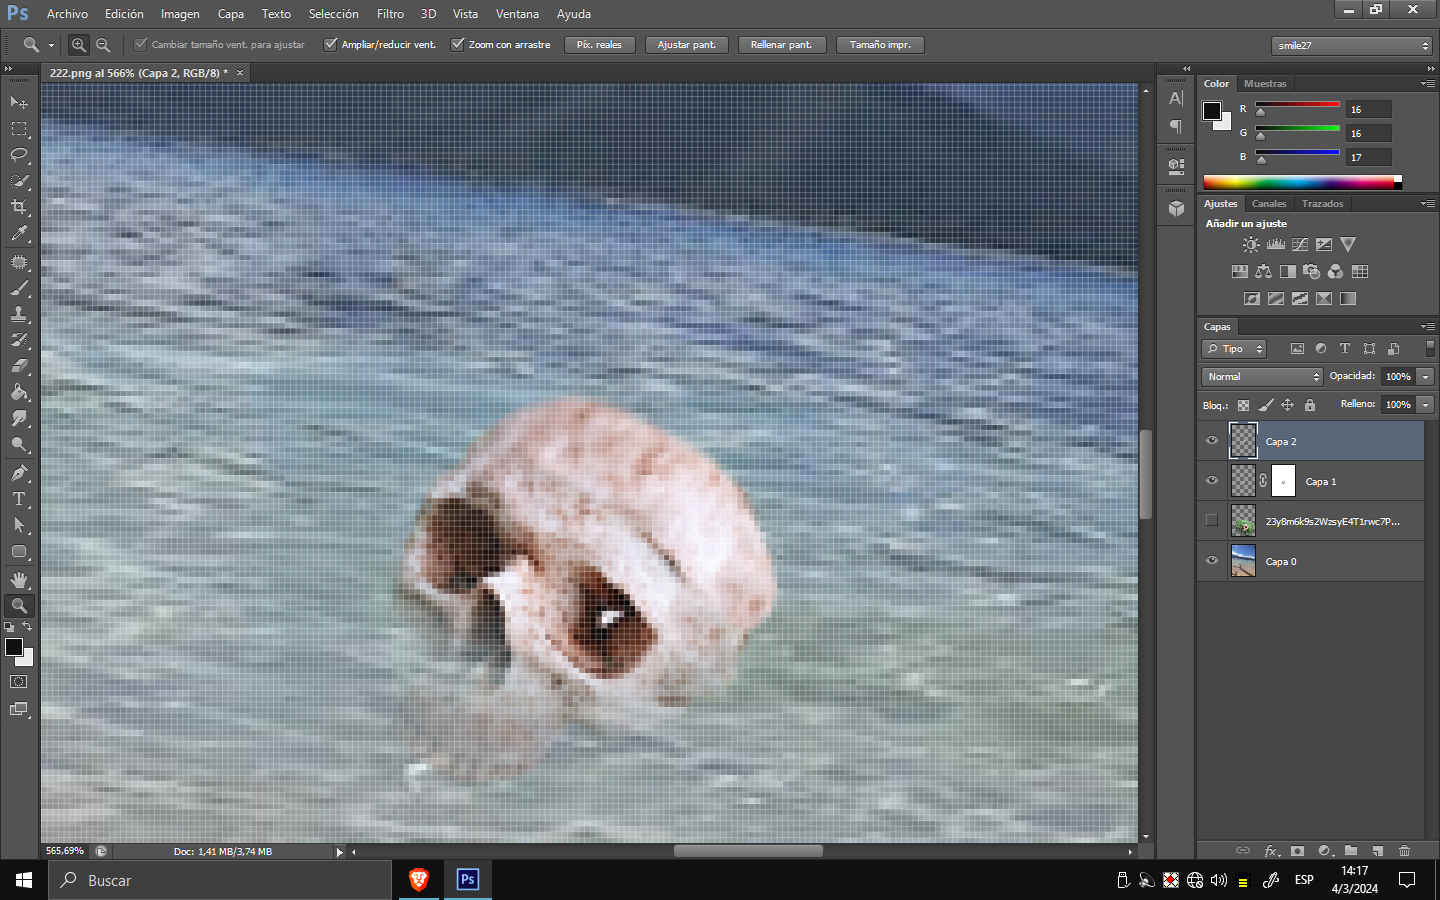Viewport: 1440px width, 900px height.
Task: Hide the Capa 2 layer
Action: coord(1212,441)
